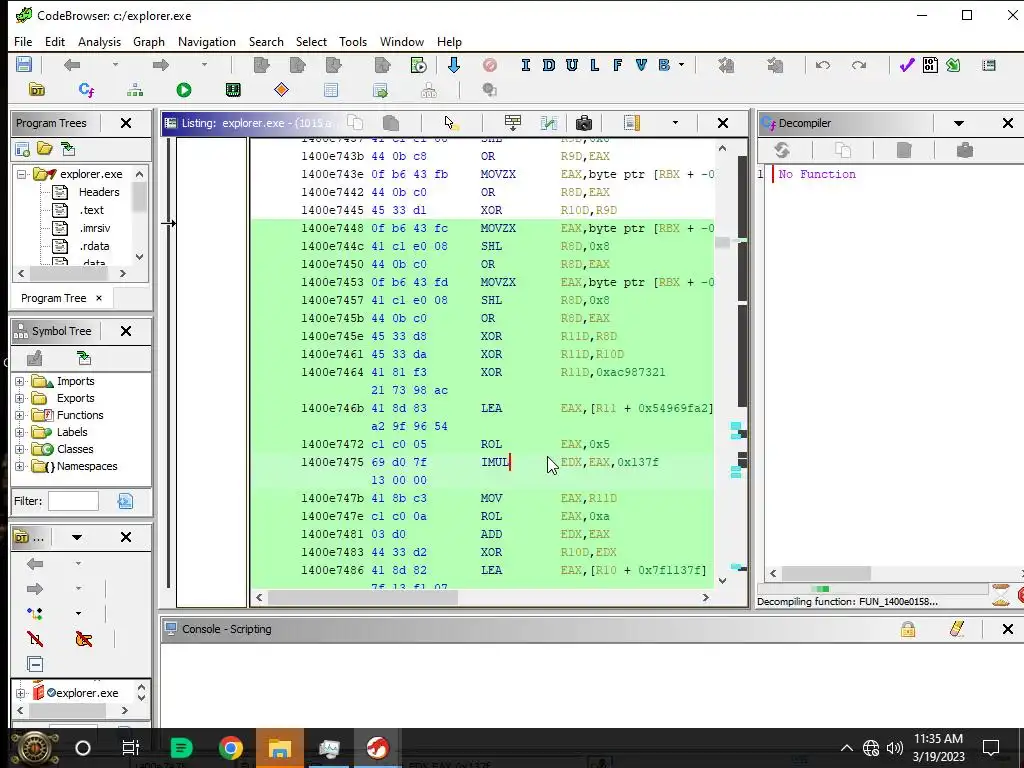1024x768 pixels.
Task: Go forward with the right arrow toolbar button
Action: (161, 65)
